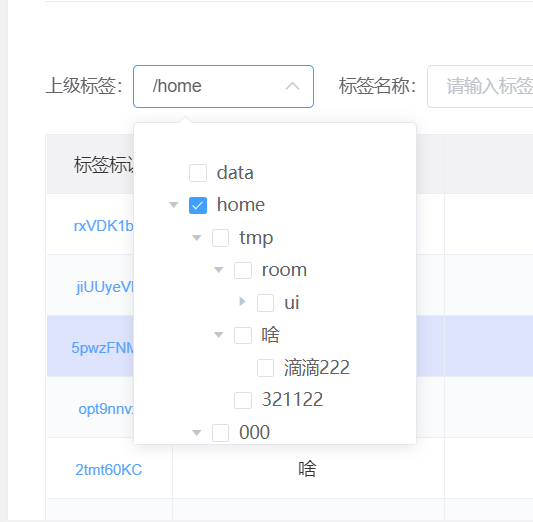Open the jiUUyeV tag link
The image size is (533, 522).
pyautogui.click(x=105, y=287)
